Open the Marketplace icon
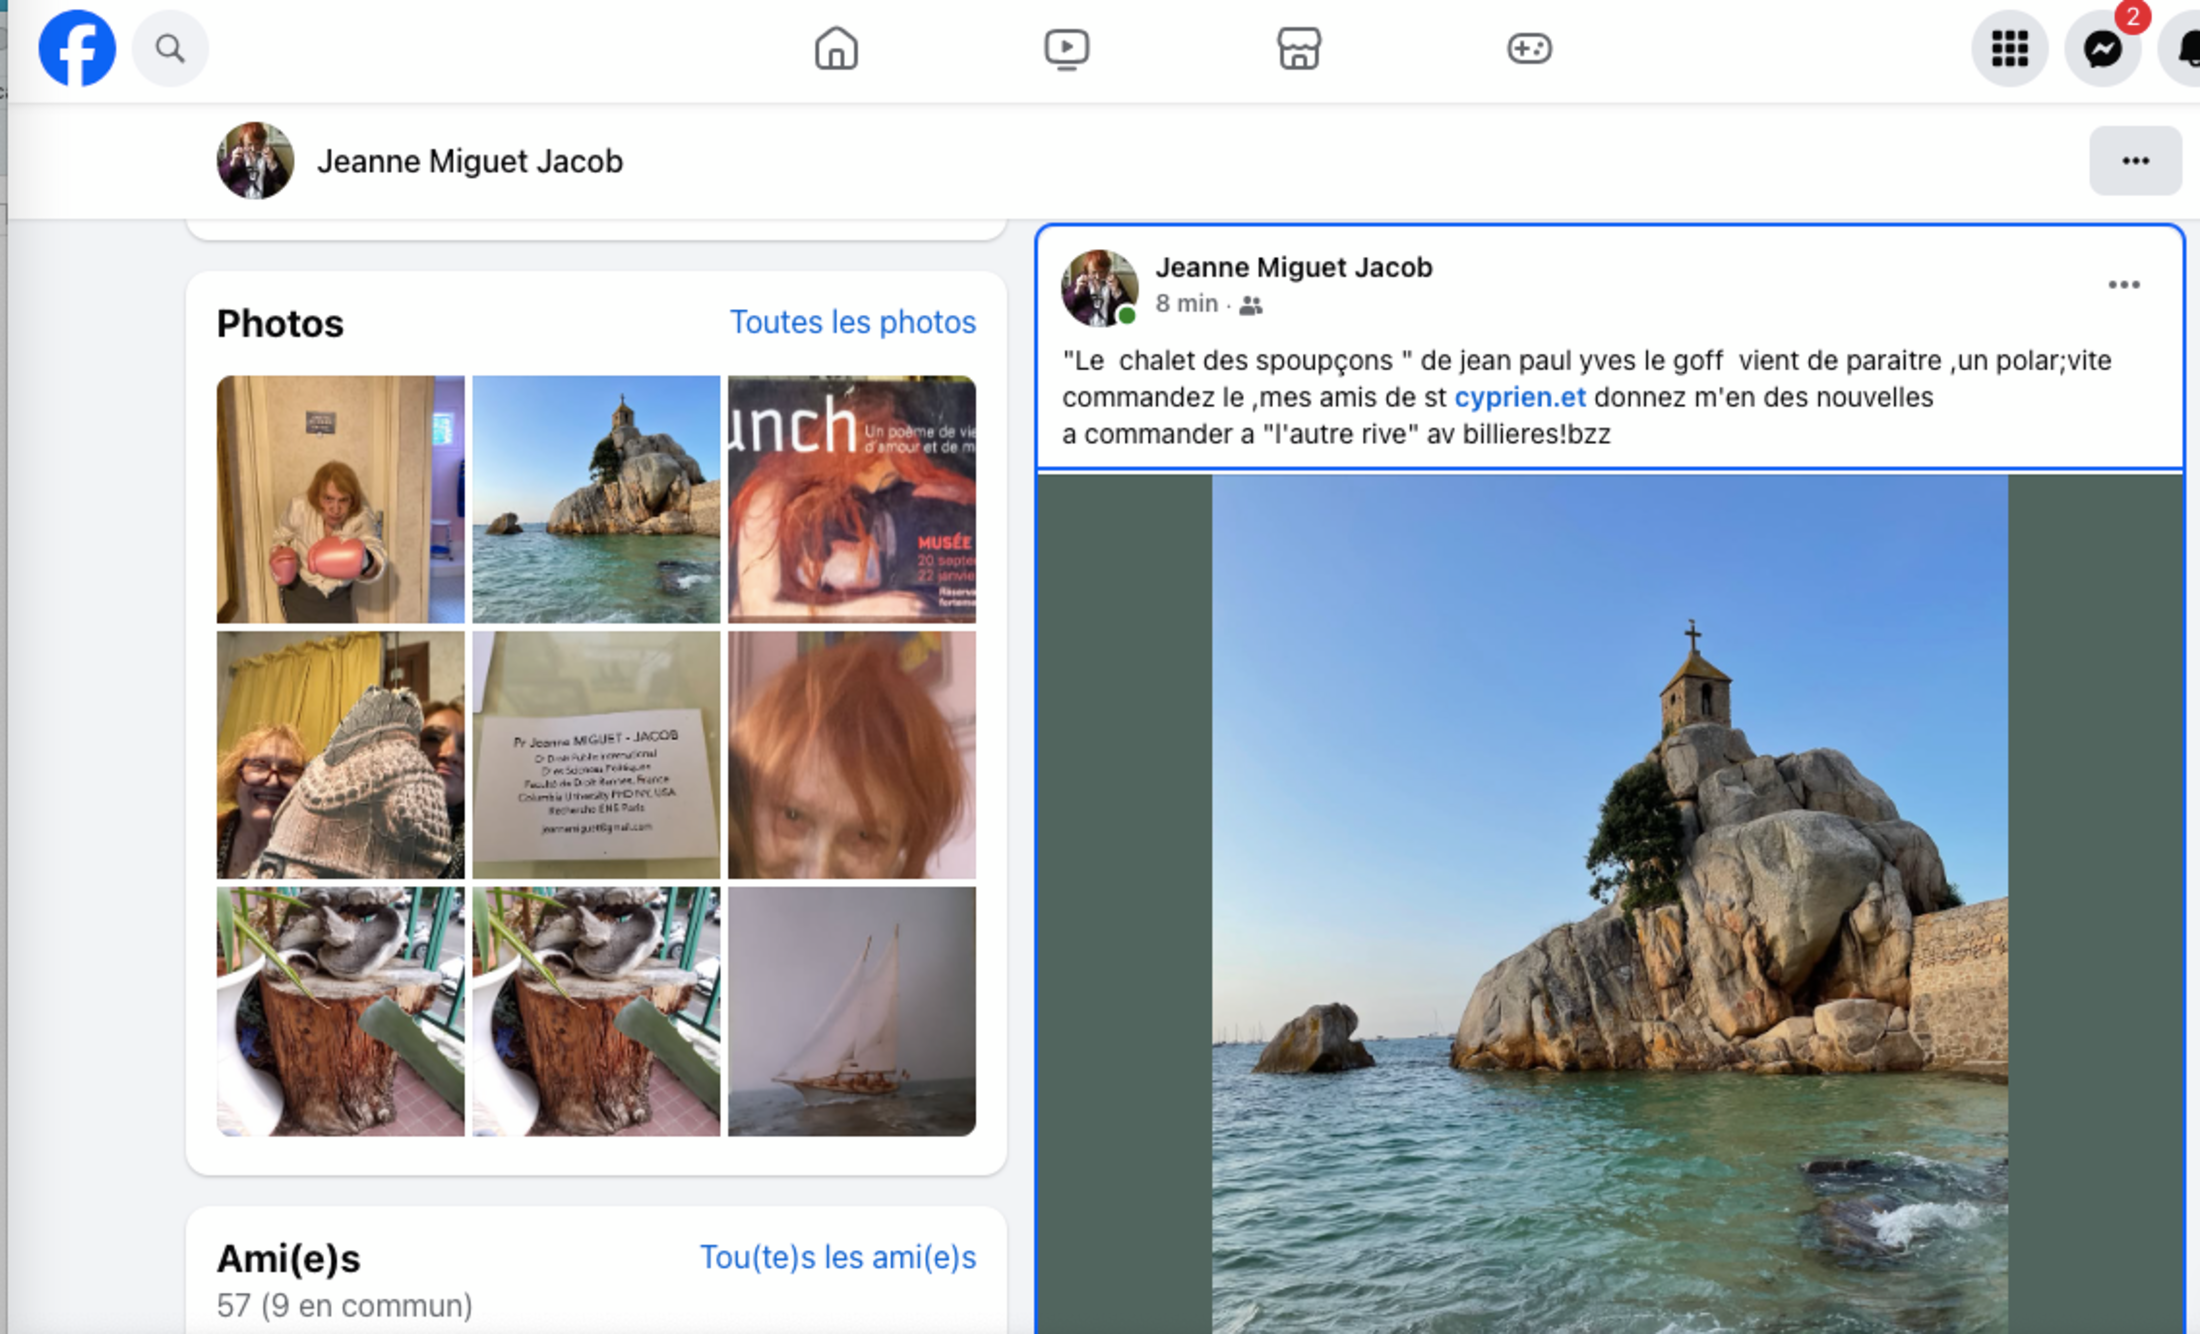 [1298, 48]
